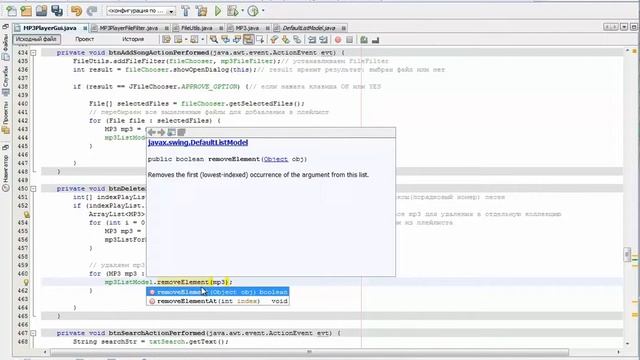Start macro recording with red circle
The width and height of the screenshot is (640, 360).
[x=338, y=40]
